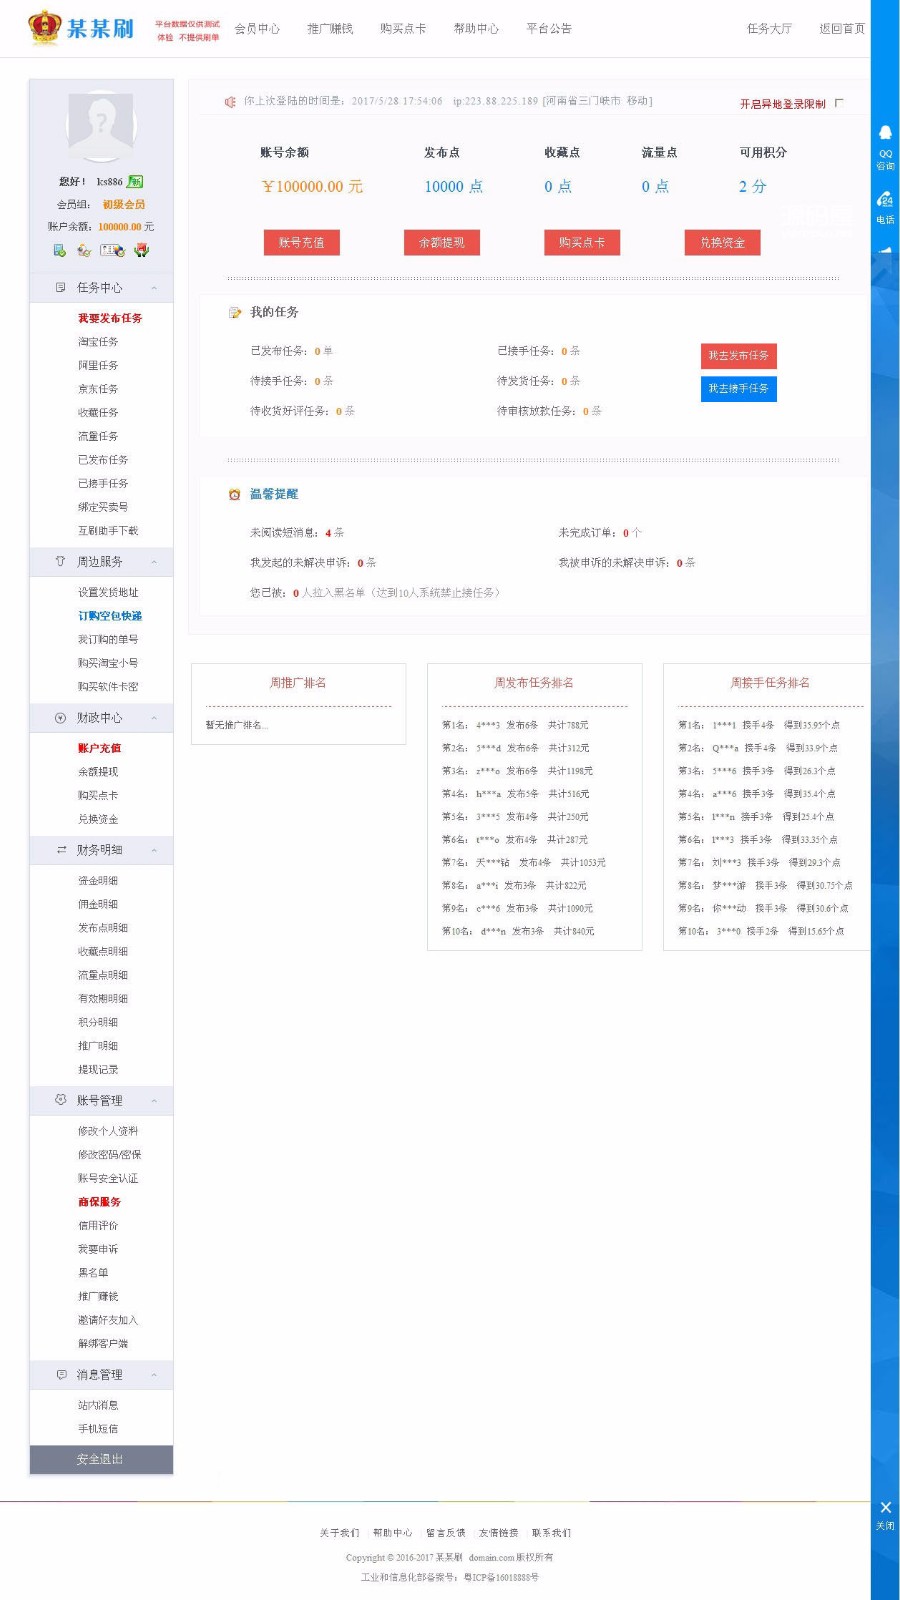Close the right floating bar with X
900x1600 pixels.
(885, 1507)
